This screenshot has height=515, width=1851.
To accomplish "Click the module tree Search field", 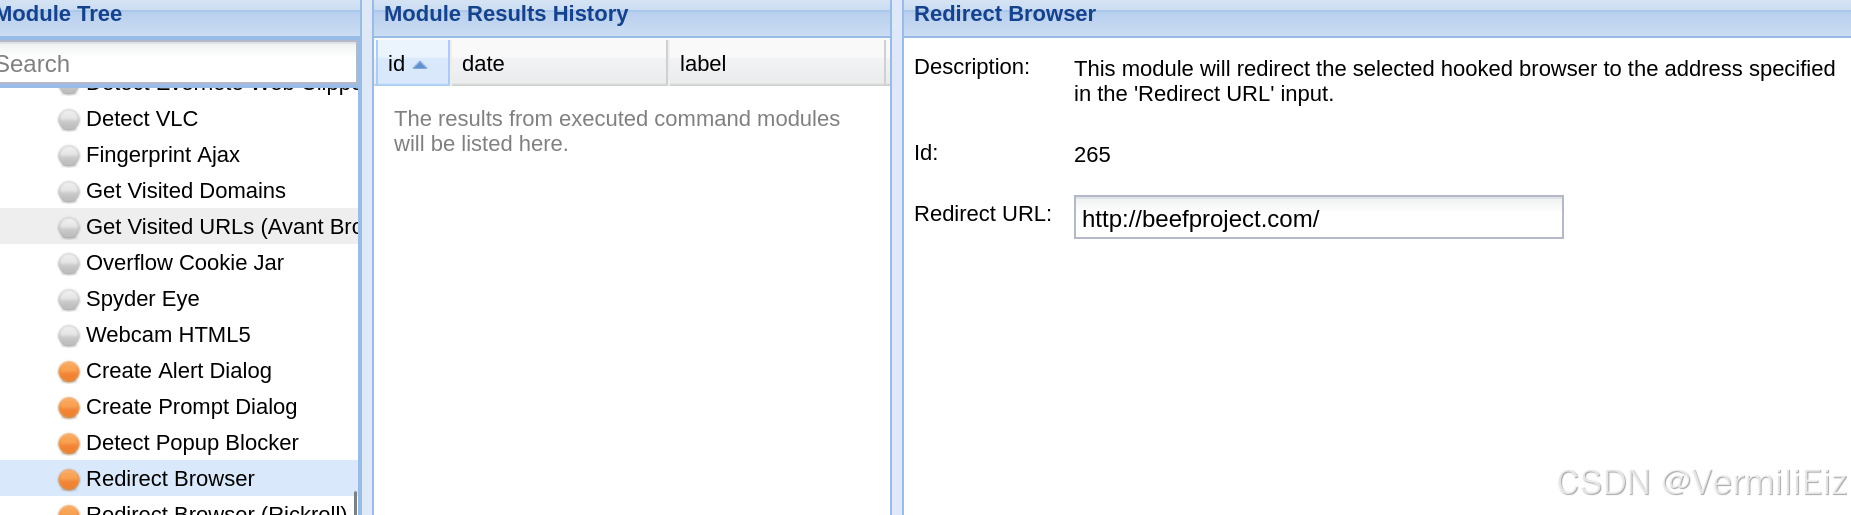I will tap(177, 64).
